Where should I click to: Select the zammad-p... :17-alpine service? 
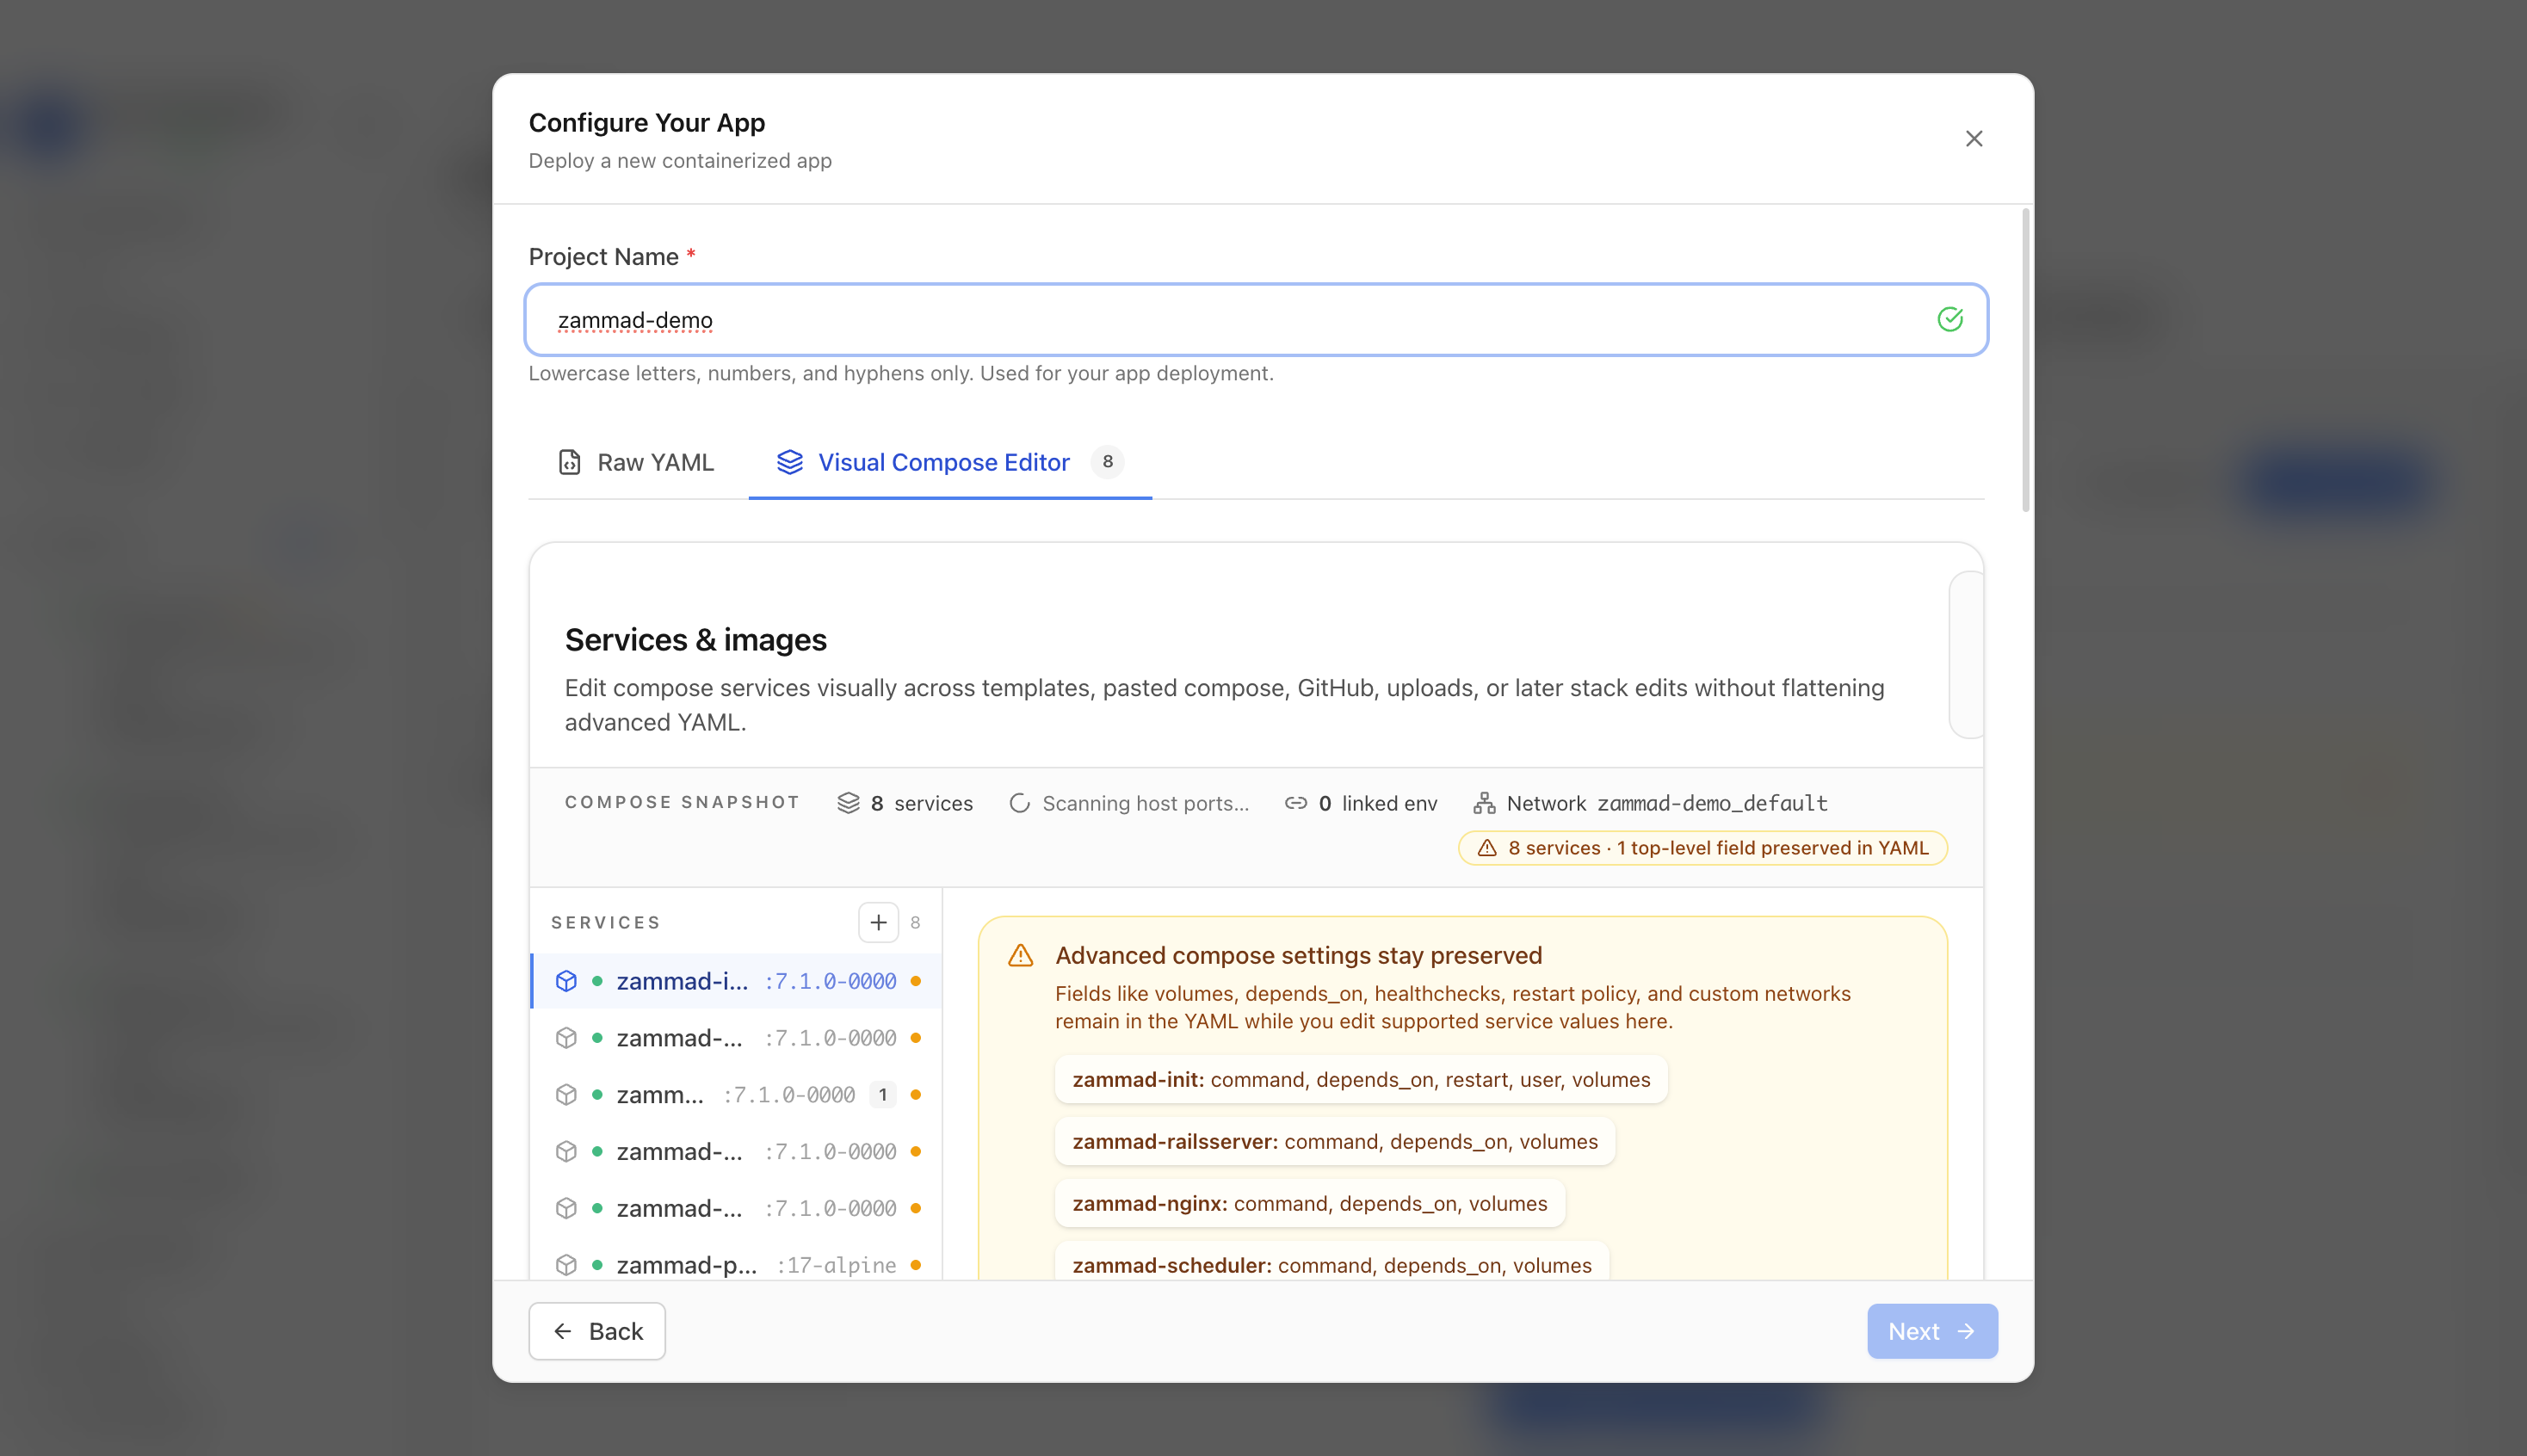(737, 1265)
